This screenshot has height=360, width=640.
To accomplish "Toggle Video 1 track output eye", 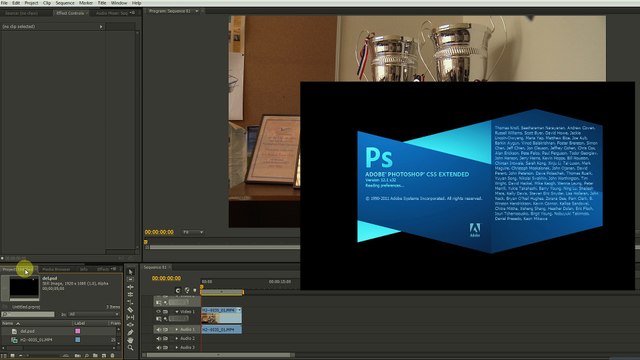I will click(158, 311).
